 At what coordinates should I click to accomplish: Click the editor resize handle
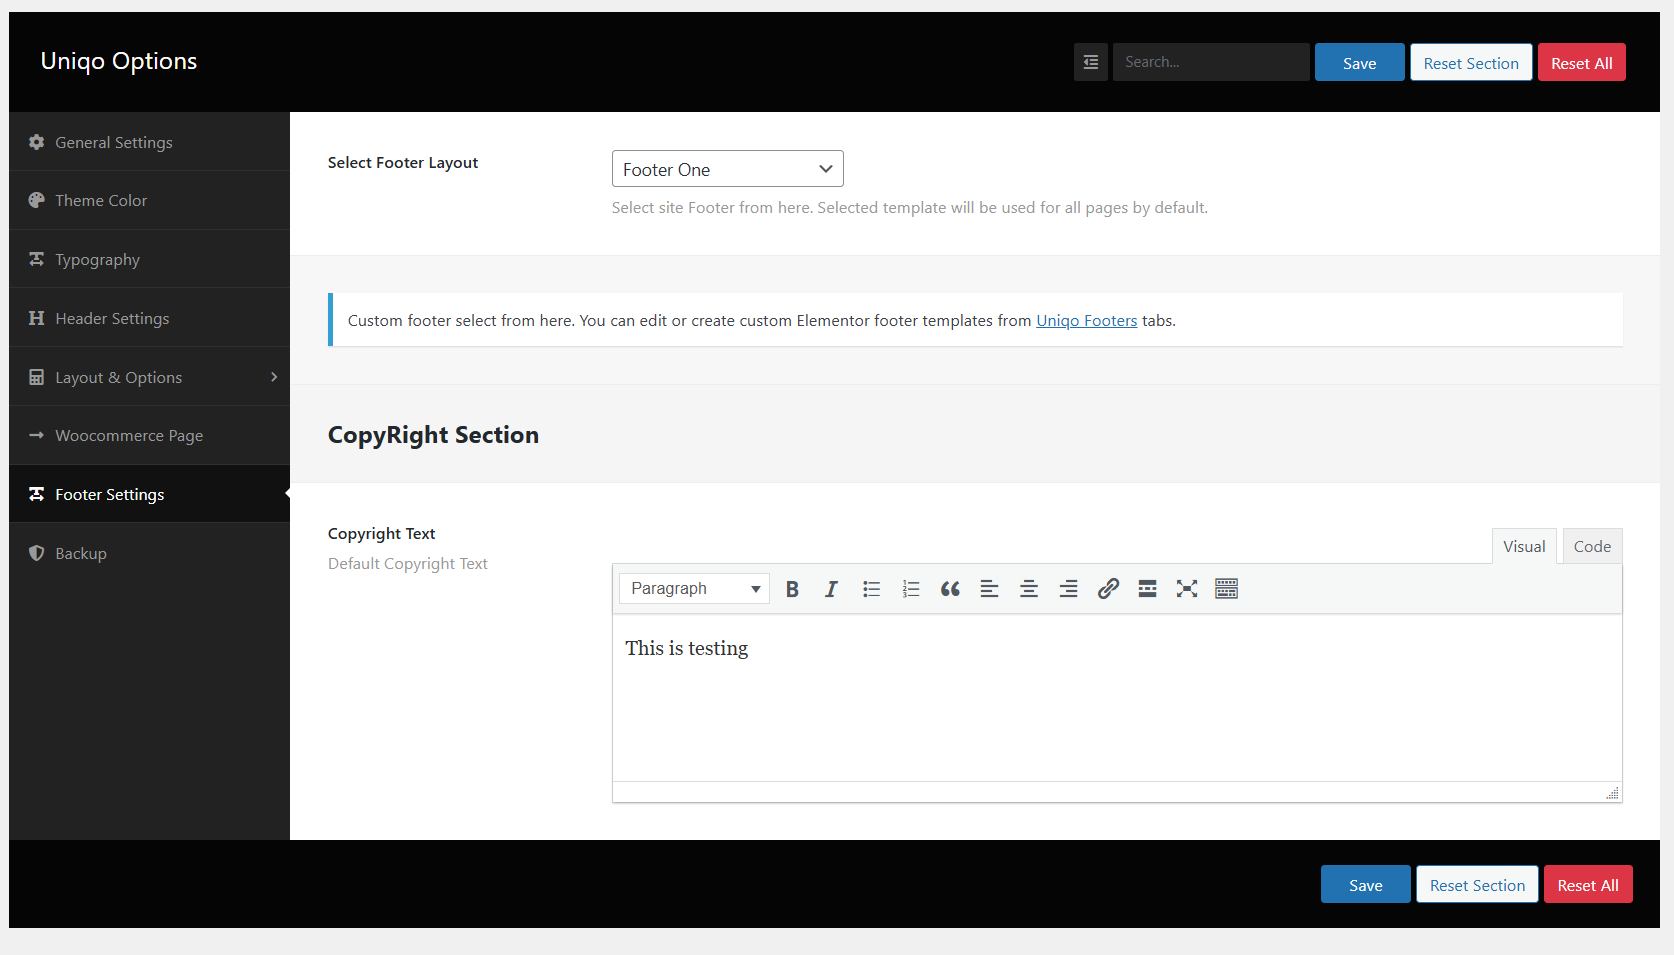(1612, 793)
